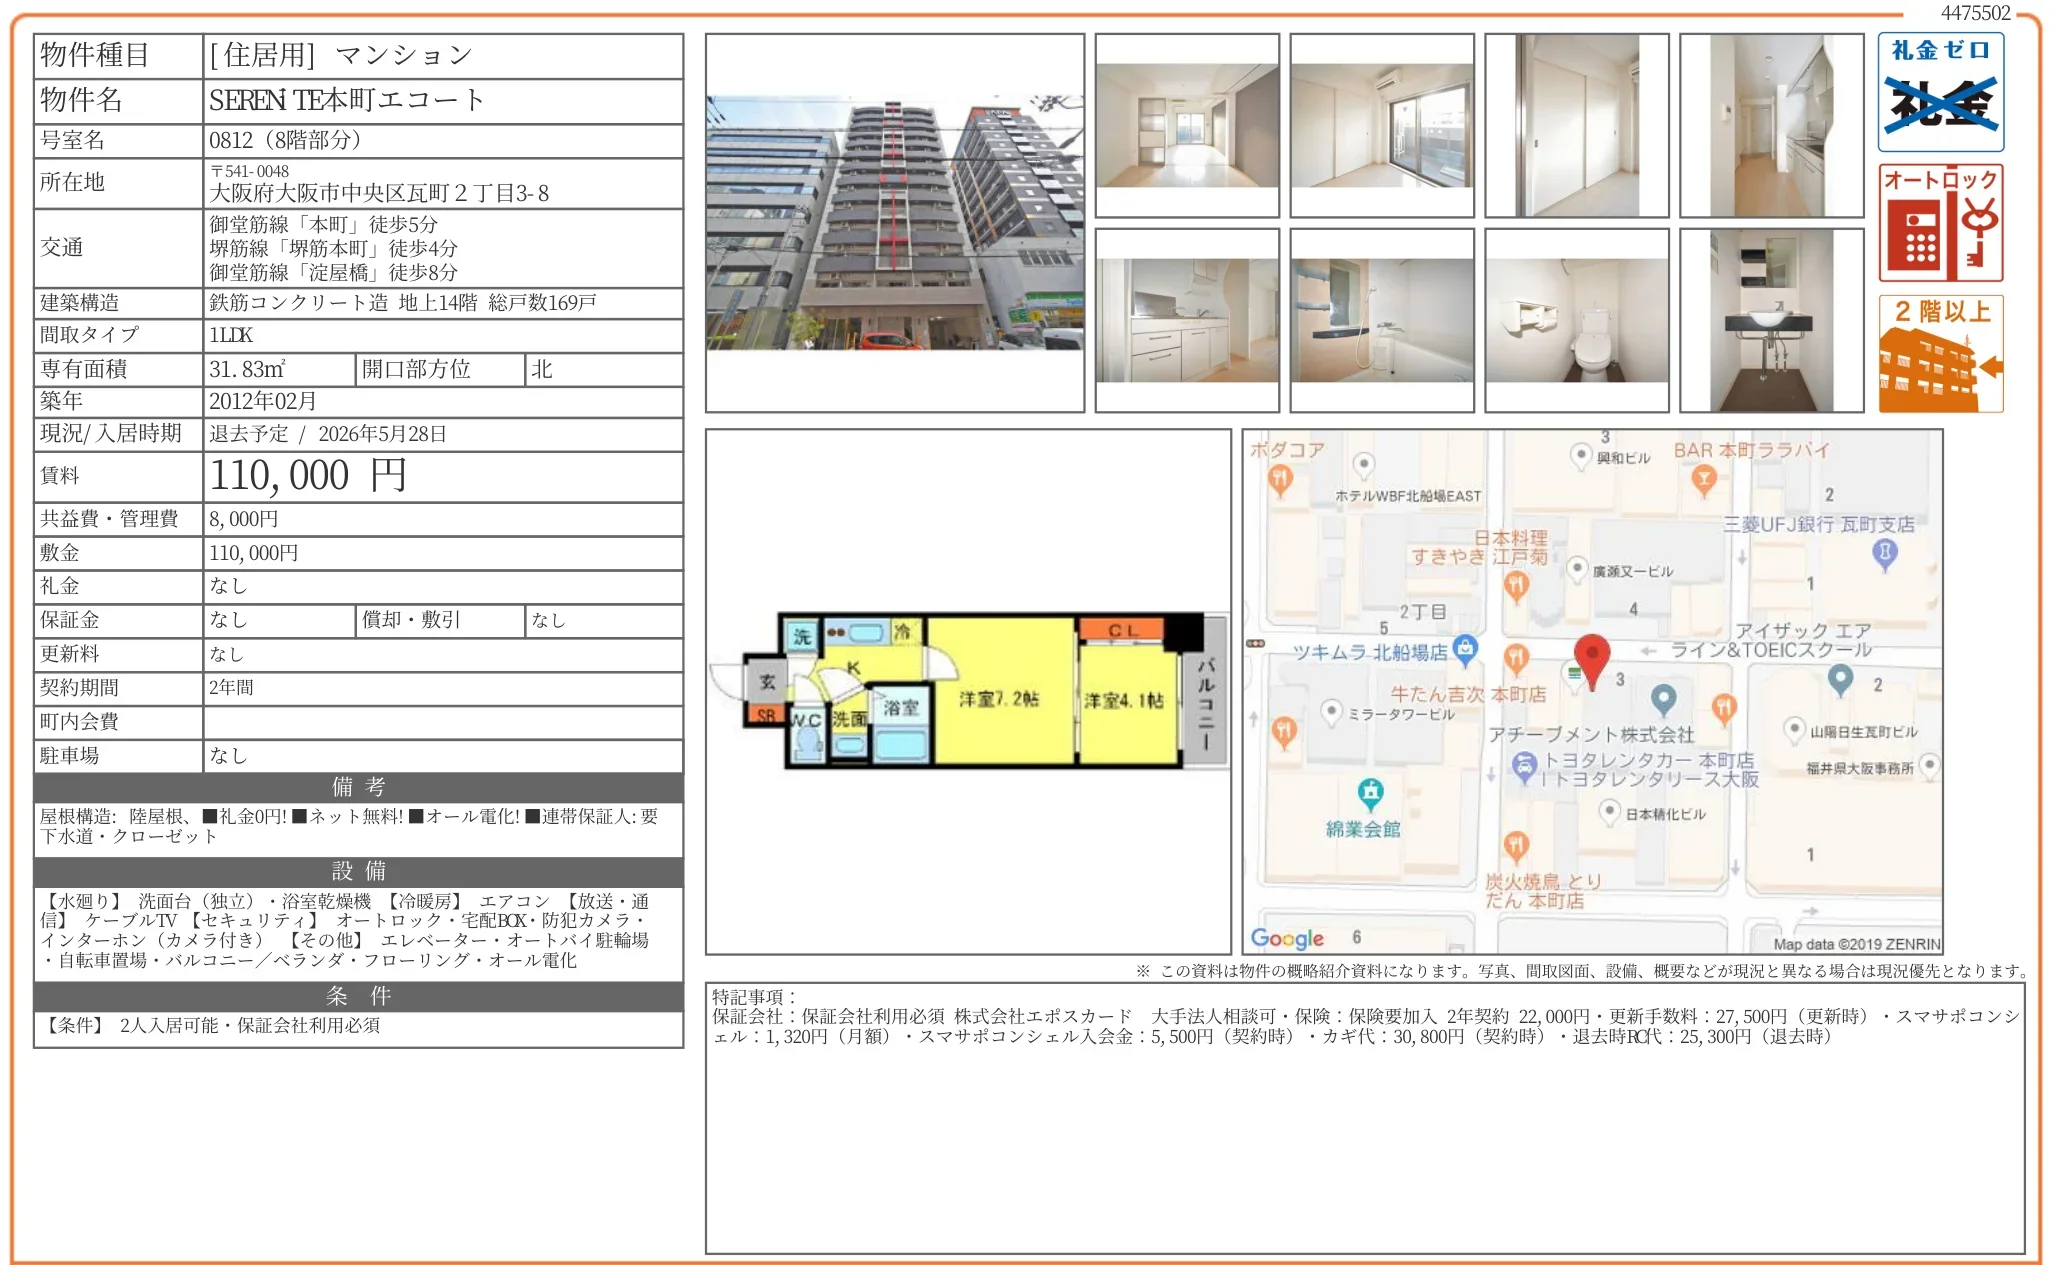2056x1265 pixels.
Task: Open the kitchen counter photo thumbnail
Action: 1187,320
